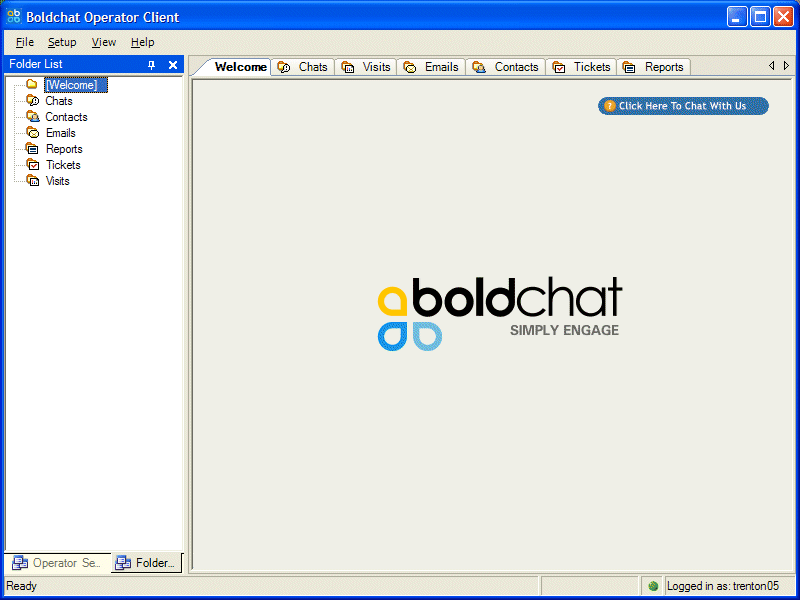Screen dimensions: 800x600
Task: Pin the Folder List panel
Action: point(152,65)
